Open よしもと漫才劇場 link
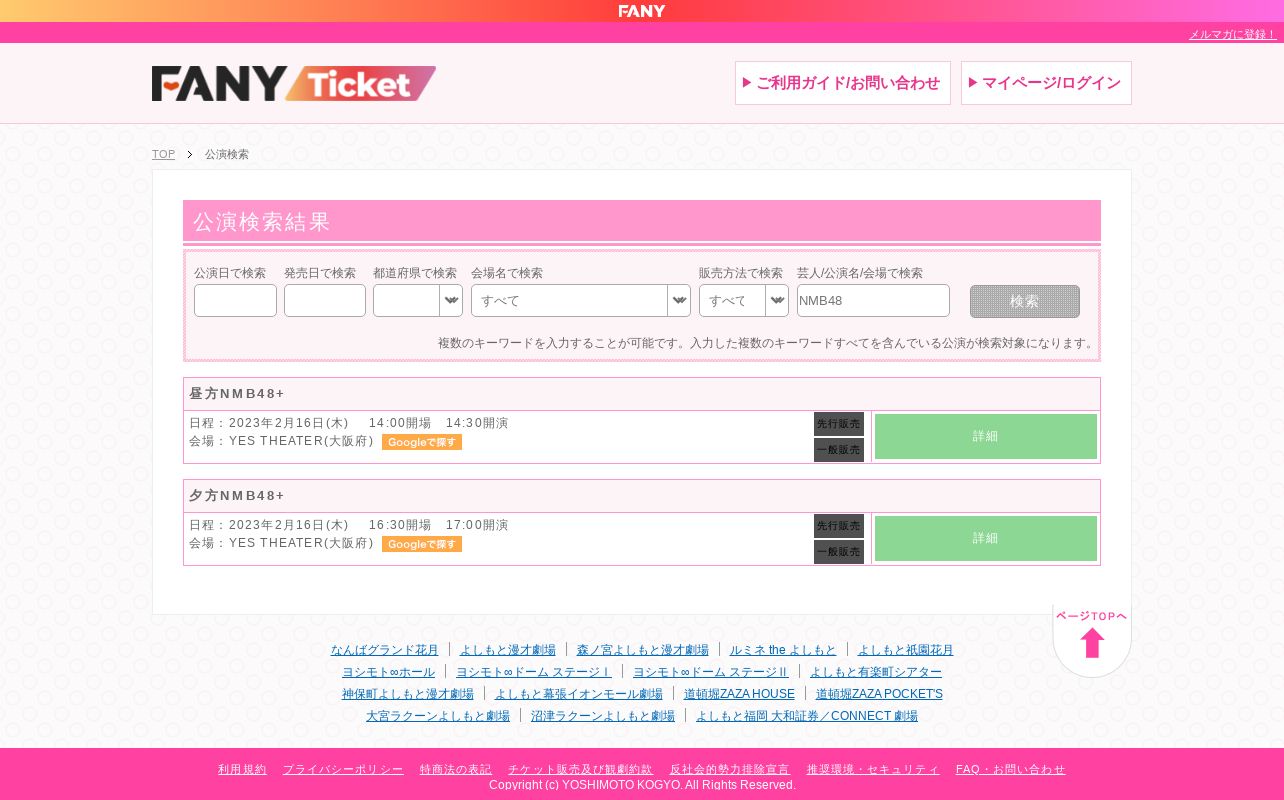 [x=508, y=650]
